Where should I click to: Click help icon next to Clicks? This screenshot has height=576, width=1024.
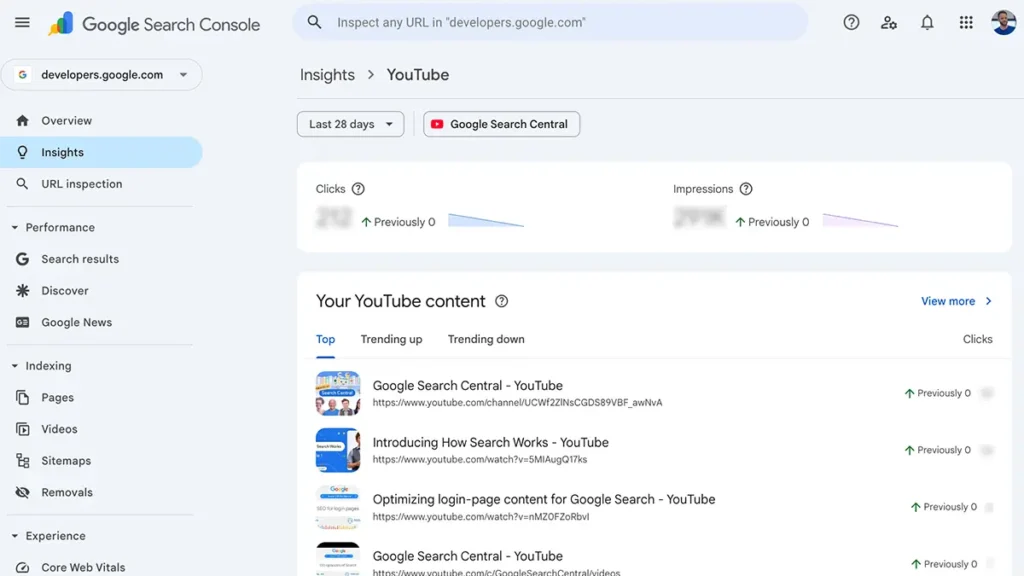point(358,189)
